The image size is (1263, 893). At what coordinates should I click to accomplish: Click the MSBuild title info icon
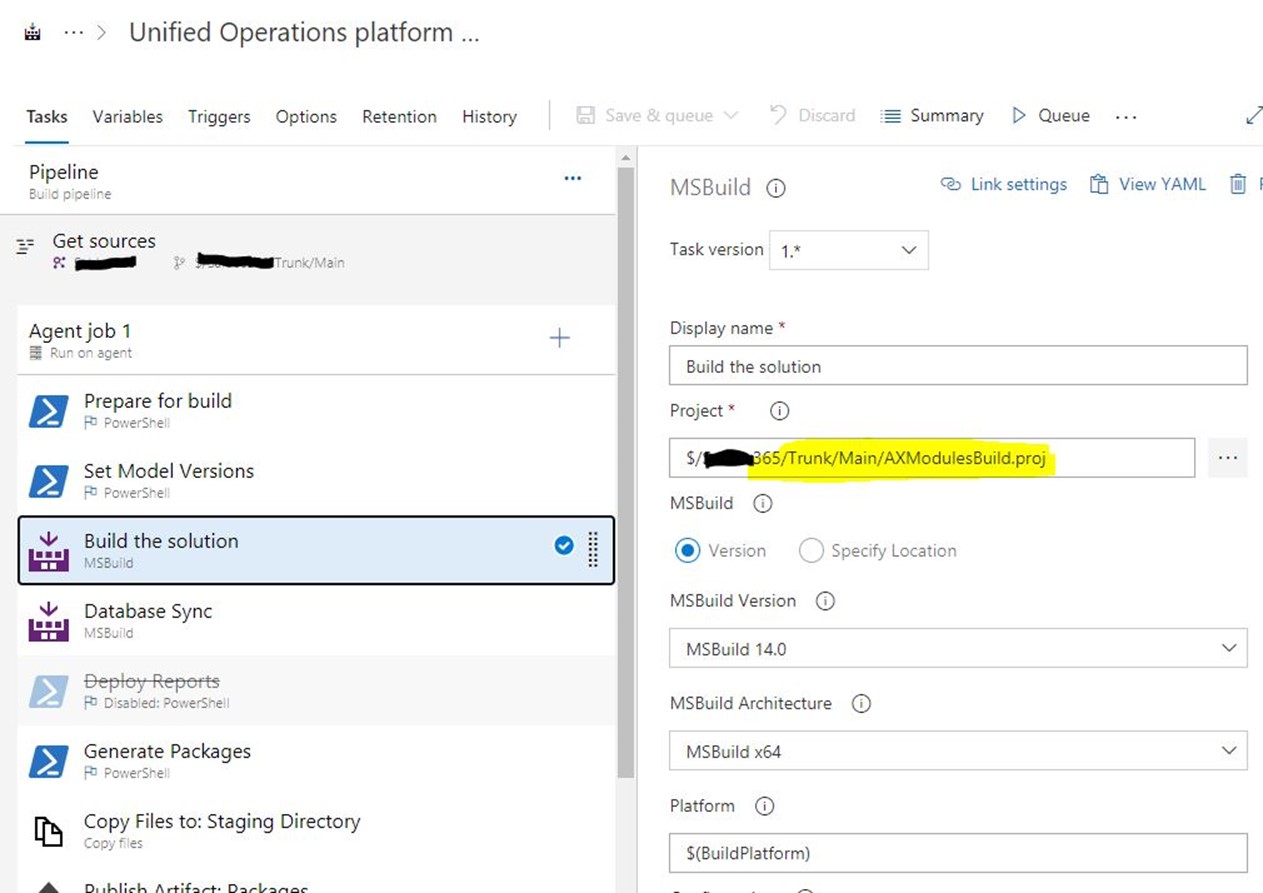pos(775,188)
